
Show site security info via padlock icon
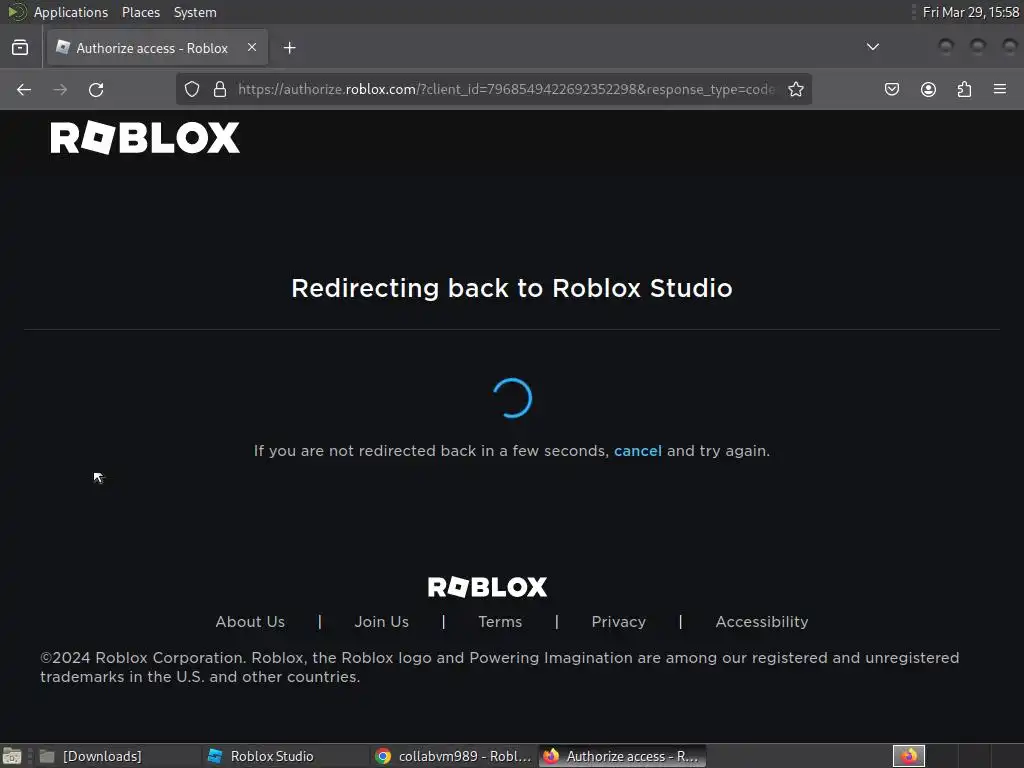point(220,89)
